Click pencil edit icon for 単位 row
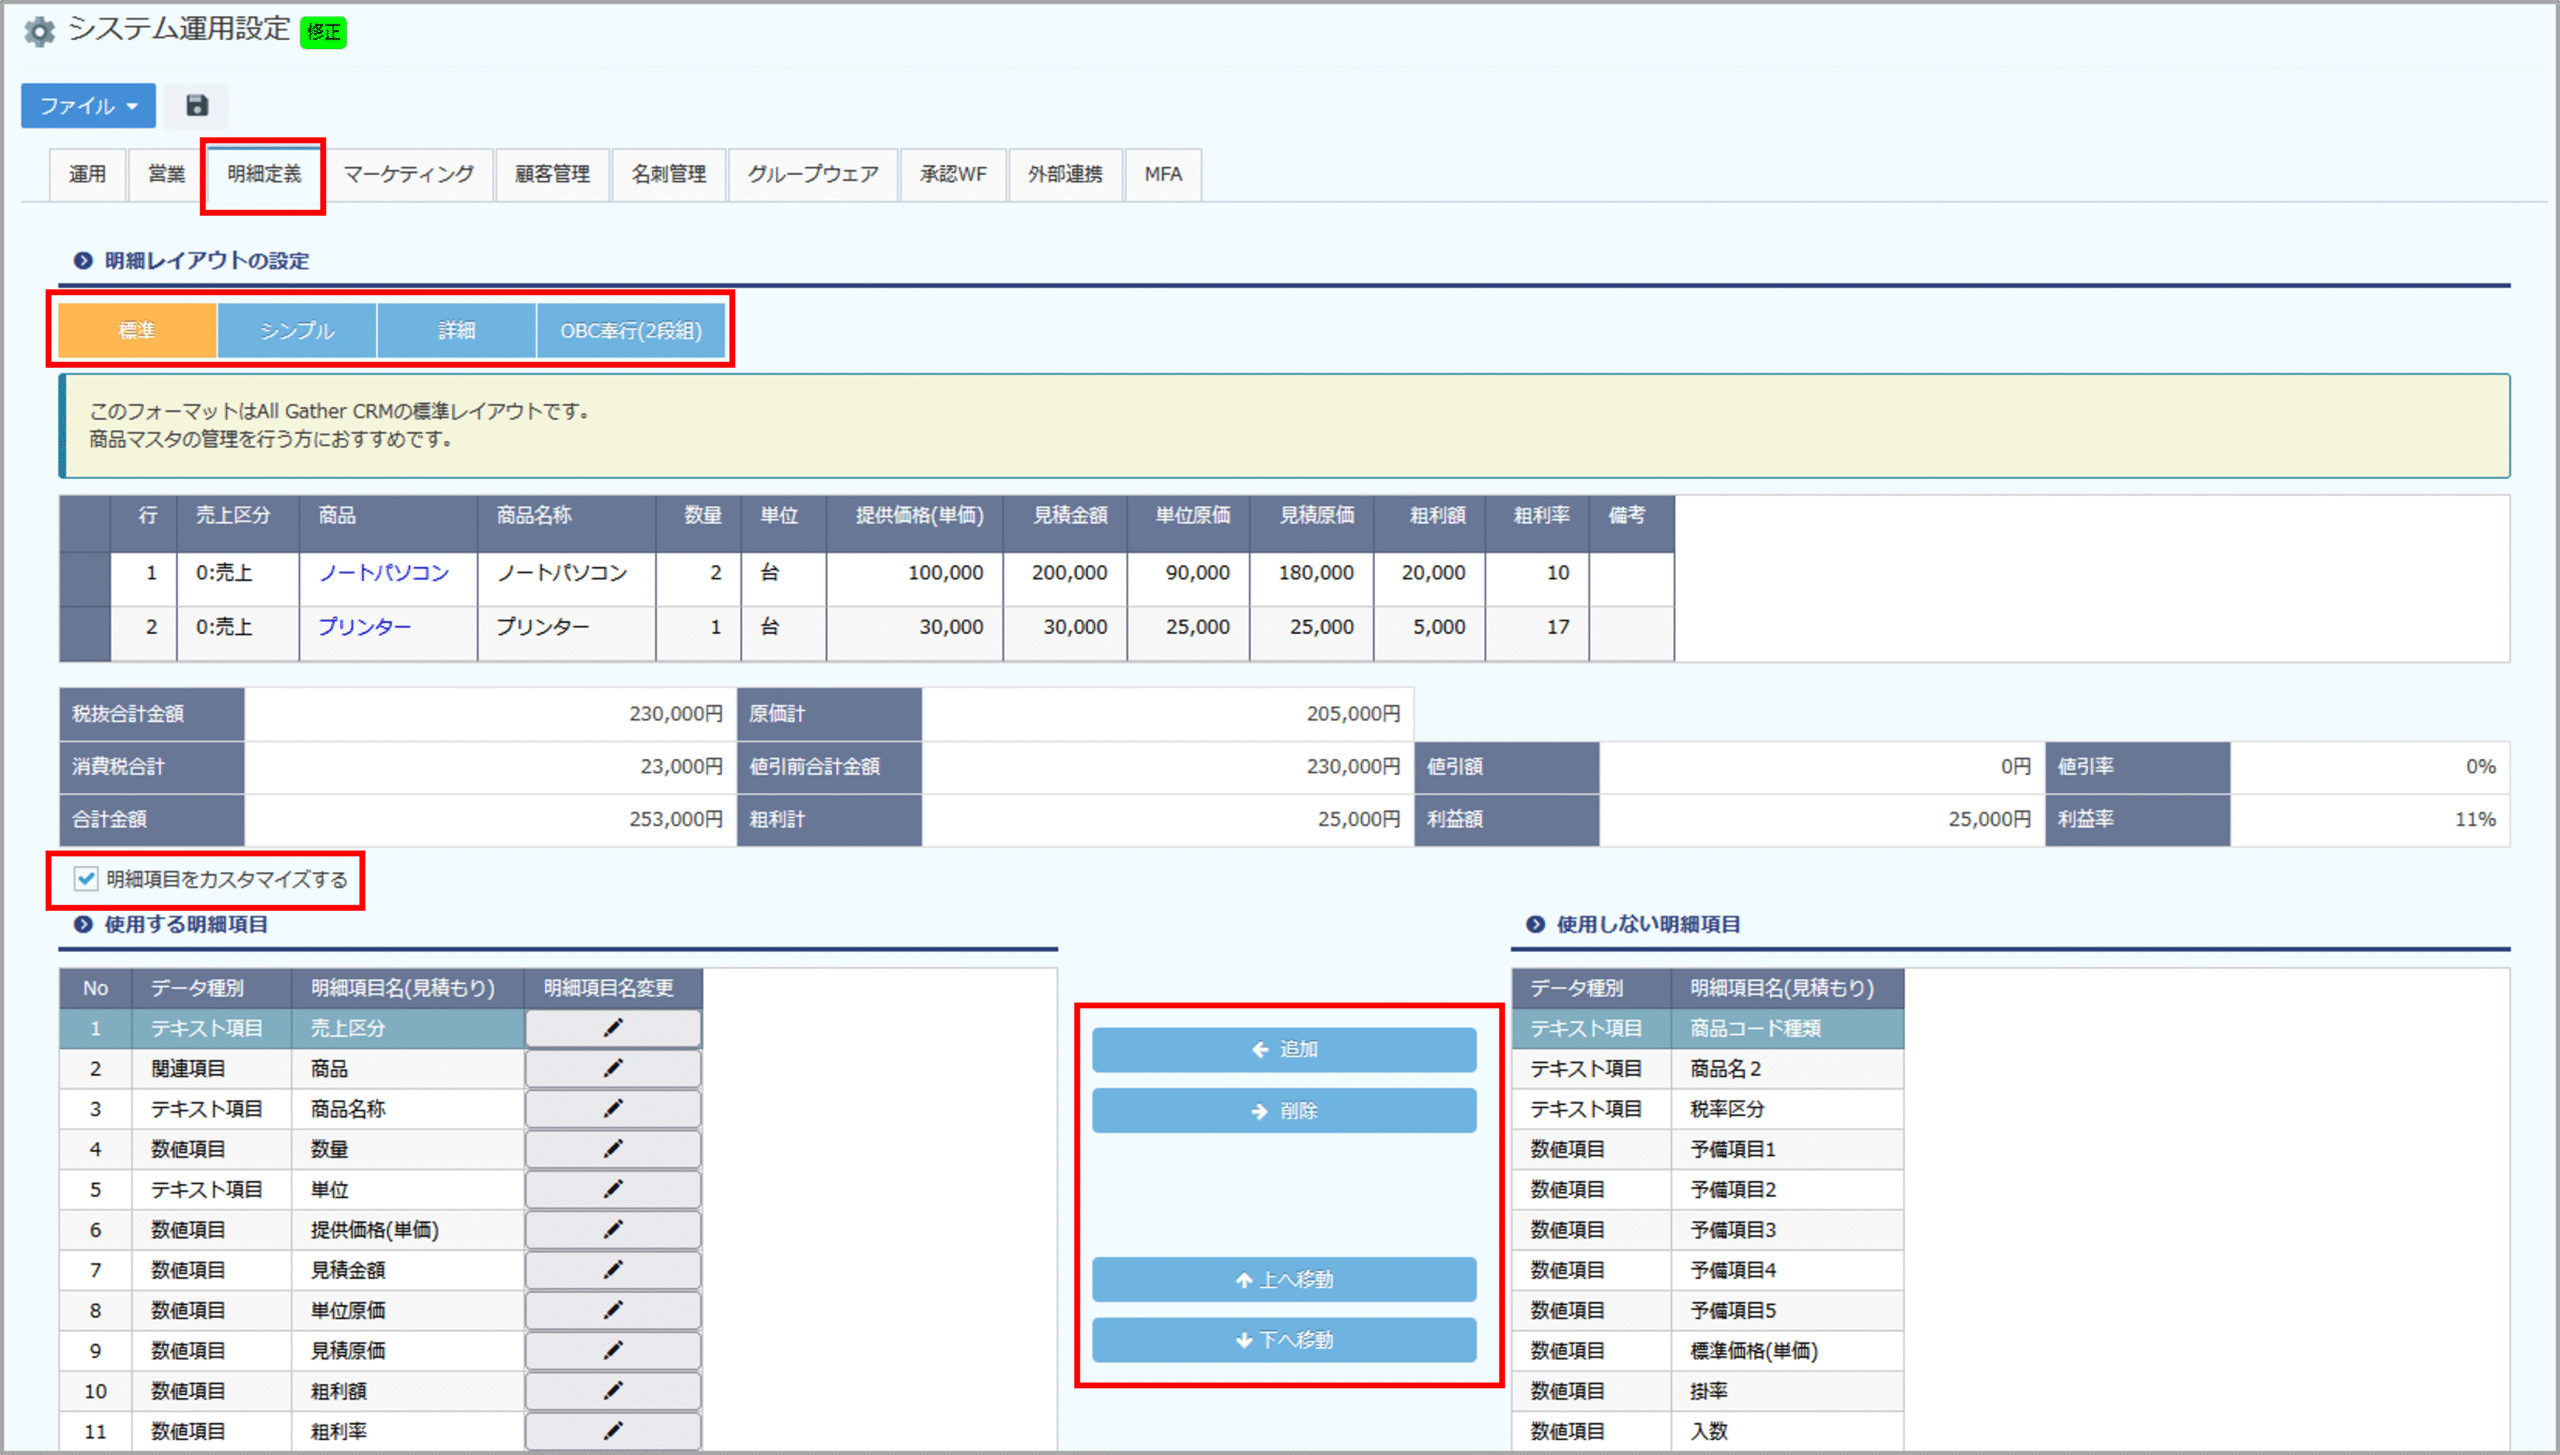This screenshot has height=1455, width=2560. [613, 1189]
